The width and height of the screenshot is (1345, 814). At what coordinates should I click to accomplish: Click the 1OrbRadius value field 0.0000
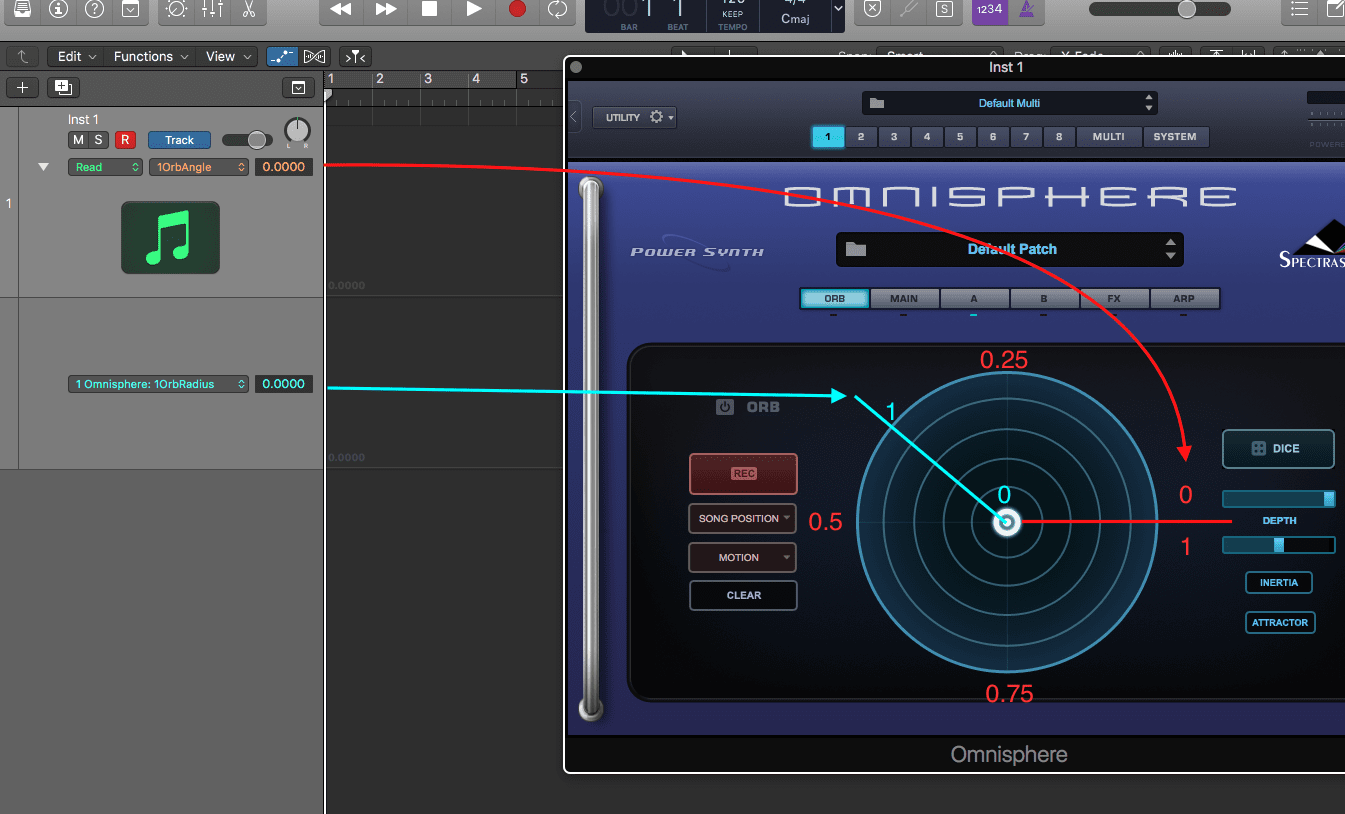pyautogui.click(x=284, y=384)
